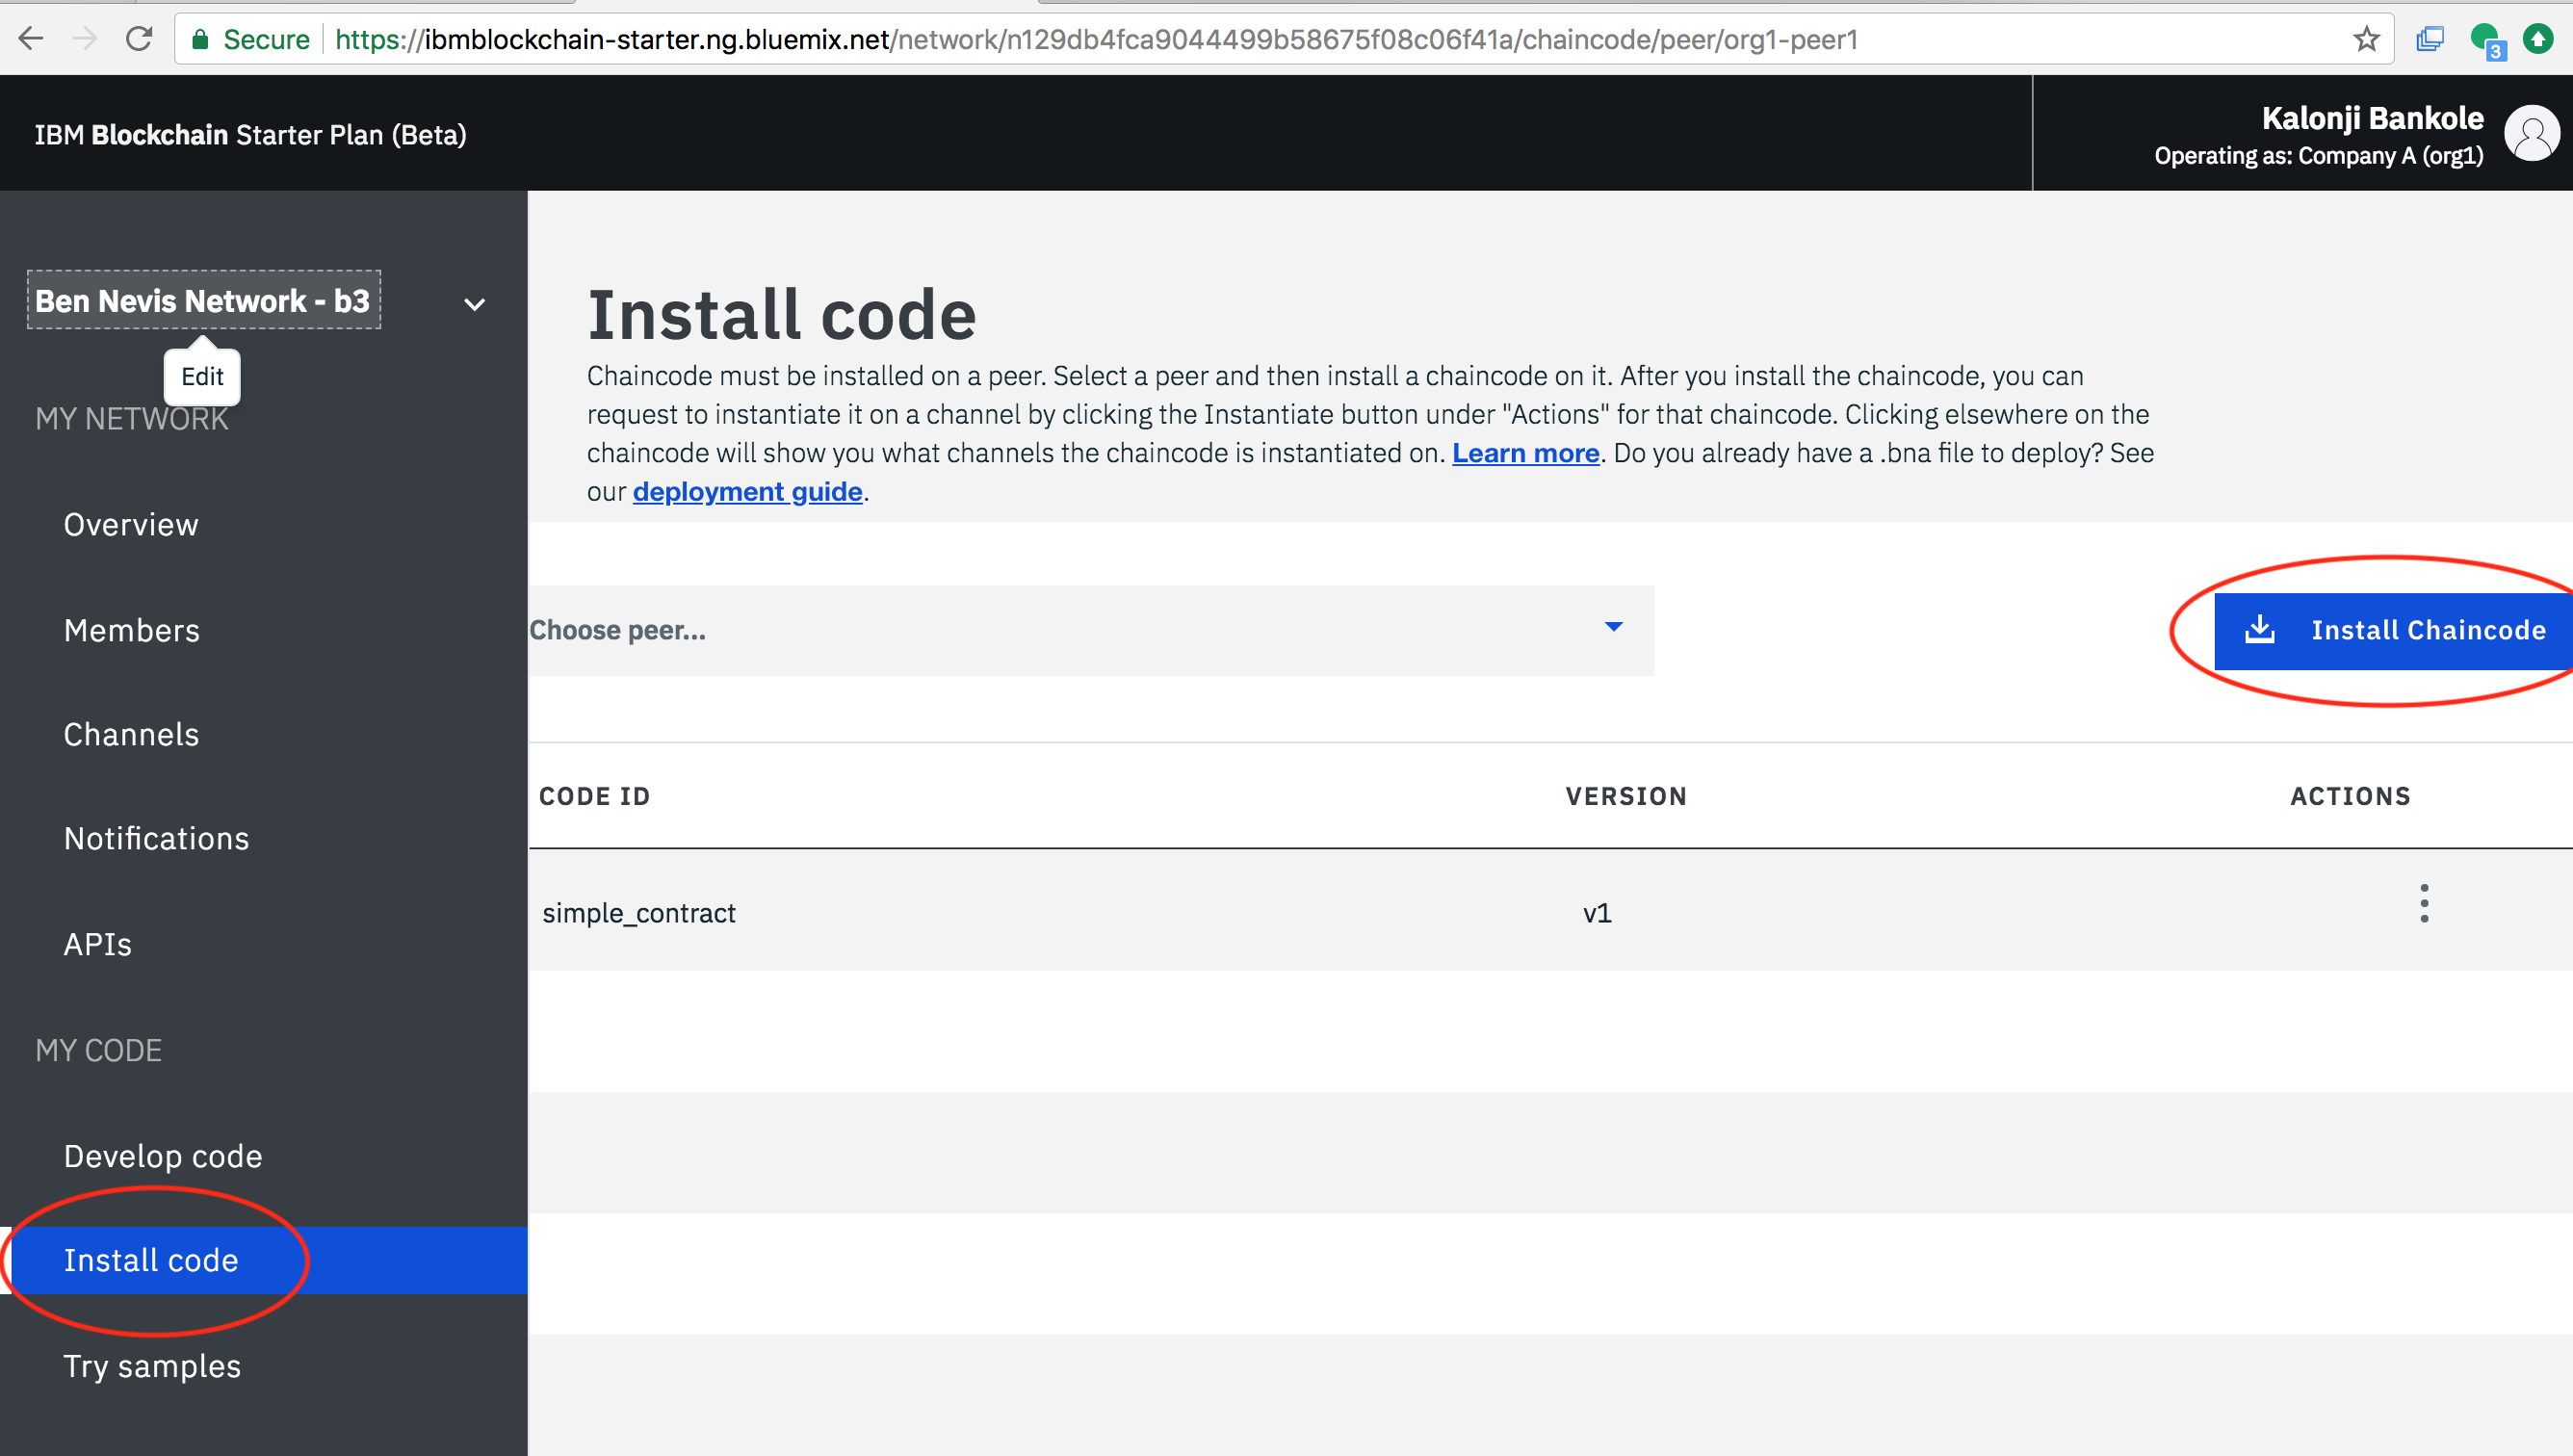Open the Channels sidebar item
This screenshot has width=2573, height=1456.
(x=131, y=735)
